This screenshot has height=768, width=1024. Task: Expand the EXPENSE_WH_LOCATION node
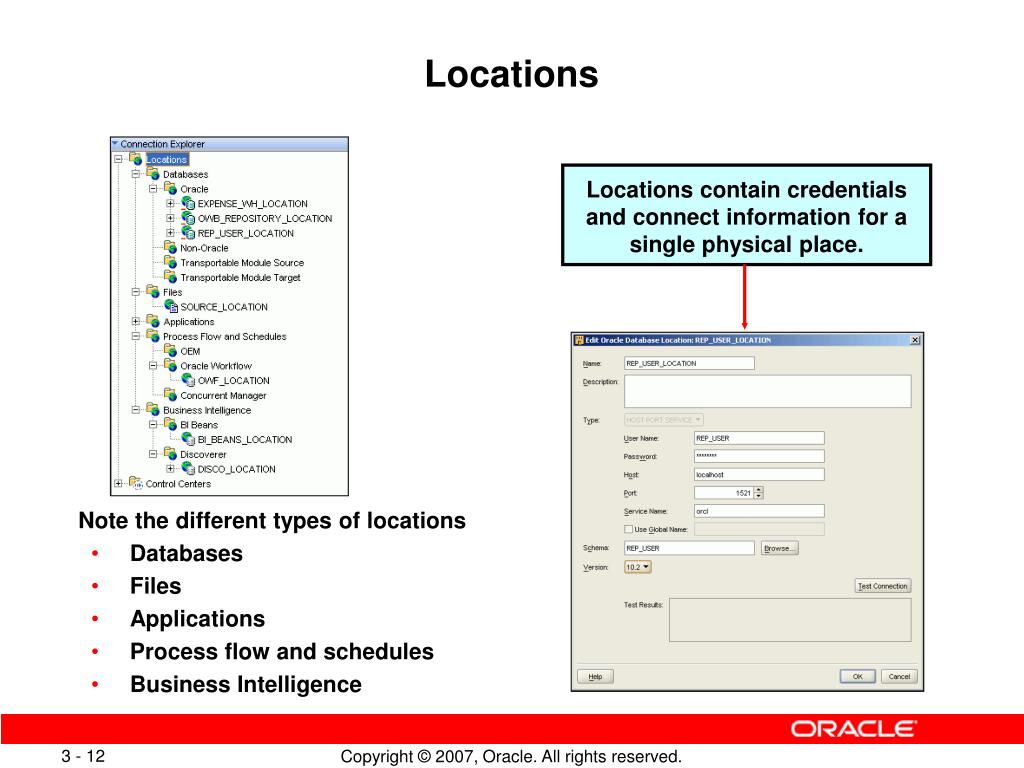[x=170, y=203]
